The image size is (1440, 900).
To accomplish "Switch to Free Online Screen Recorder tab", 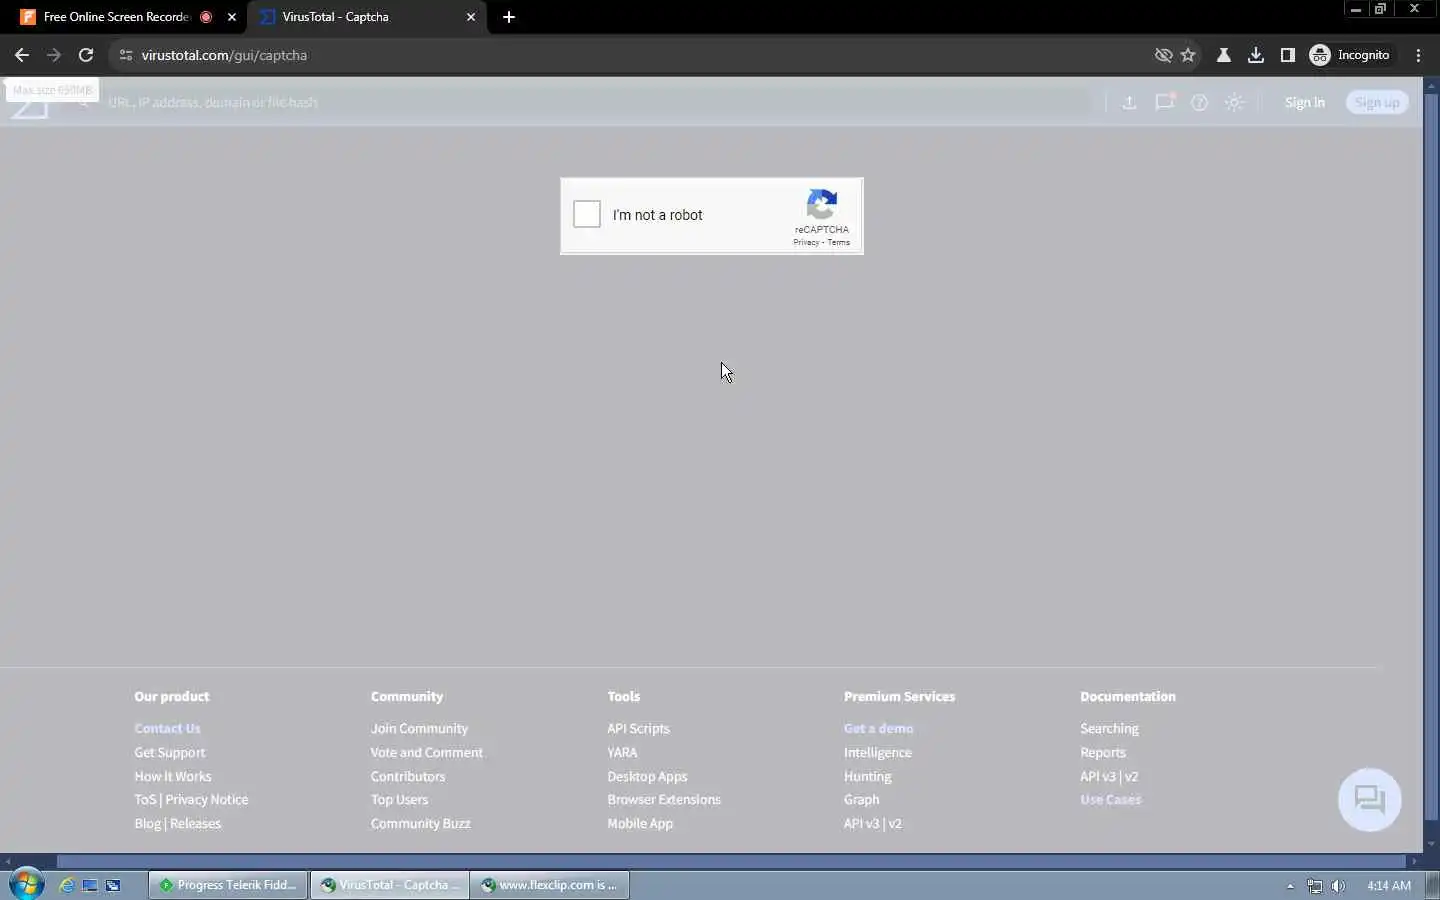I will point(115,17).
